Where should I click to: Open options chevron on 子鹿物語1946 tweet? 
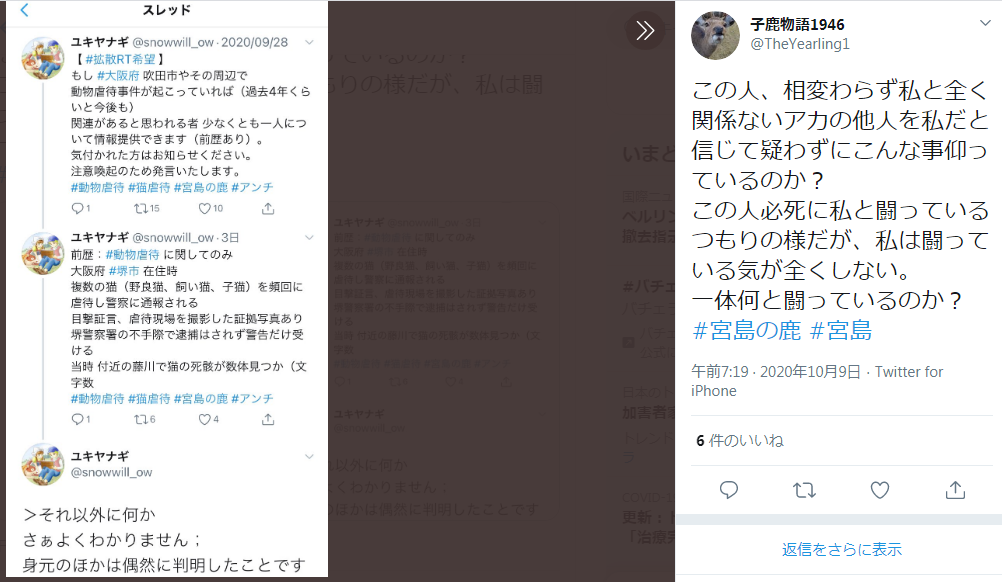[985, 23]
